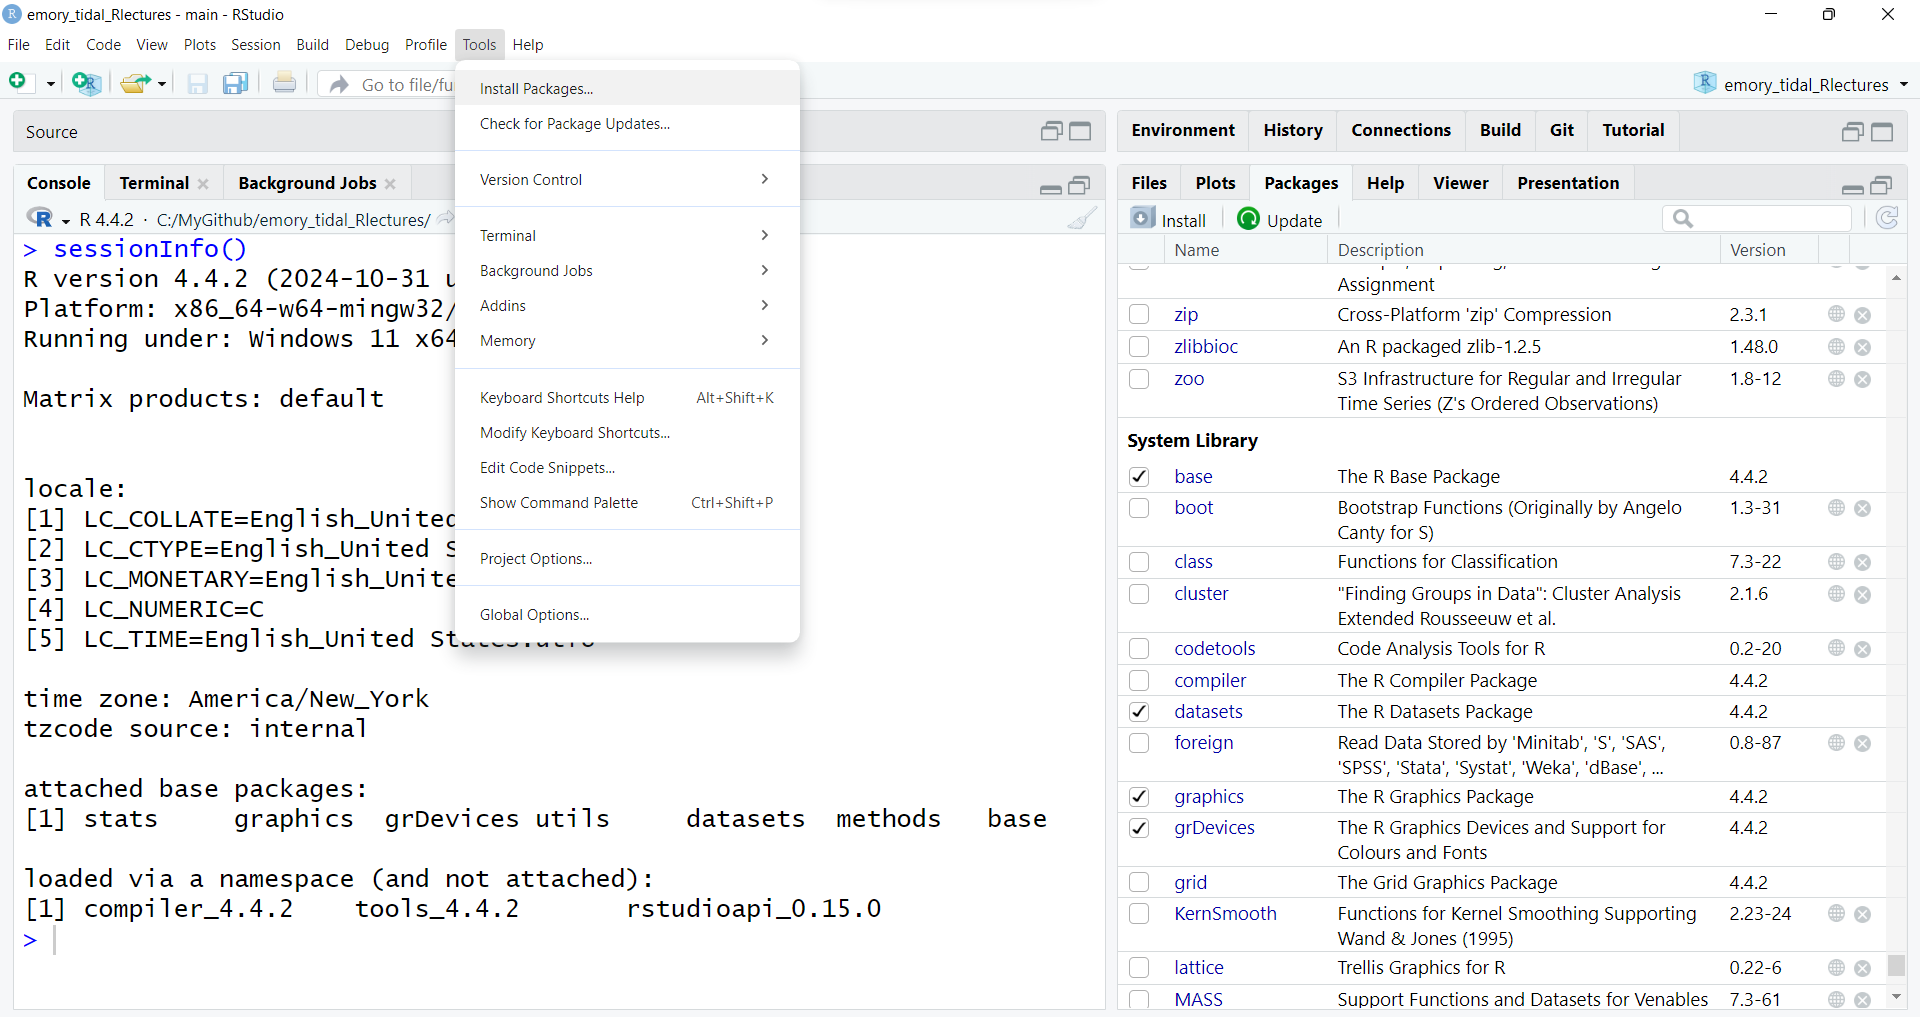Enable the boot package checkbox
The height and width of the screenshot is (1017, 1920).
(1139, 508)
